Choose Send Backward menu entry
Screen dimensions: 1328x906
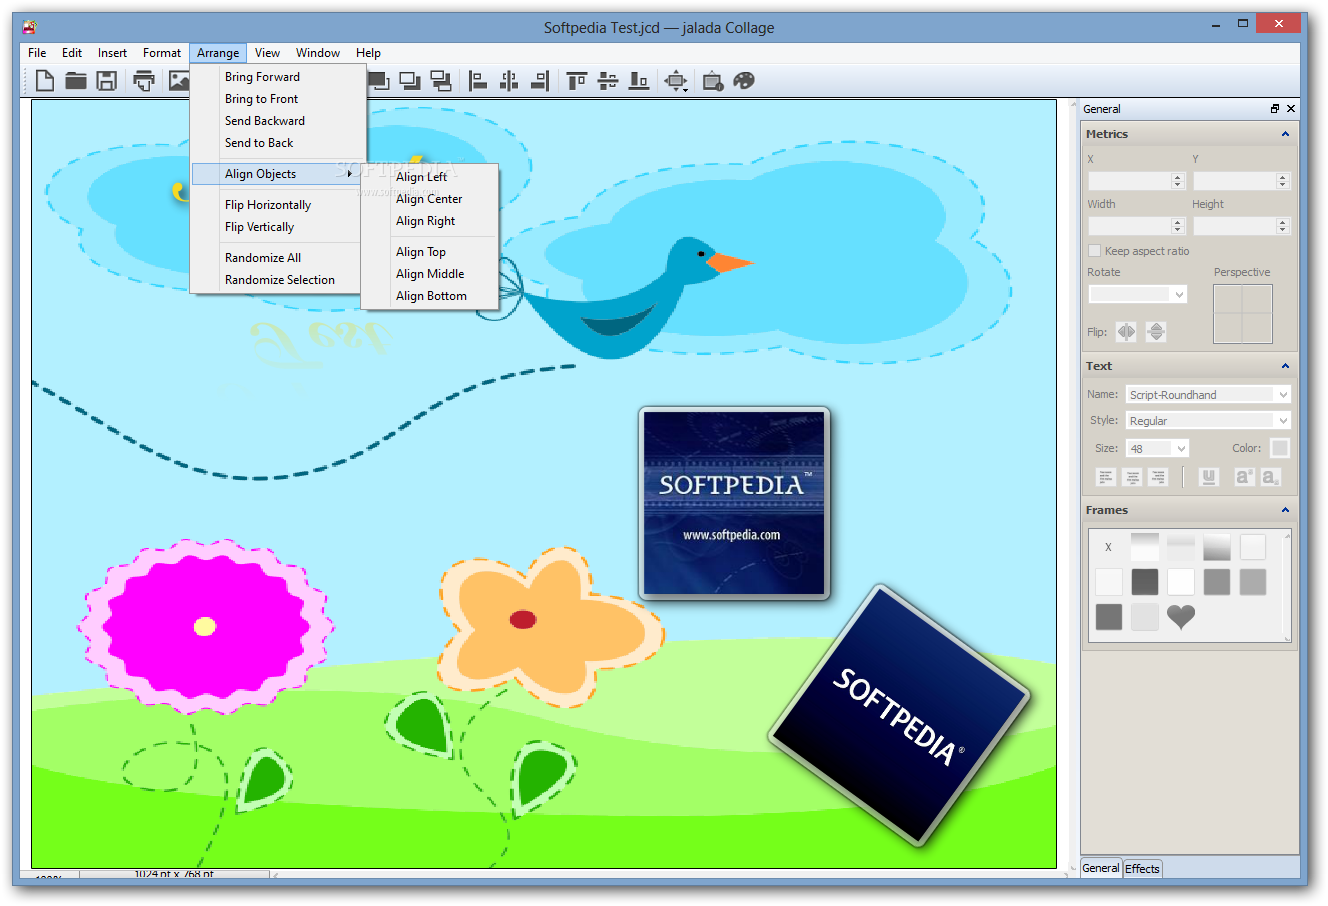click(277, 121)
